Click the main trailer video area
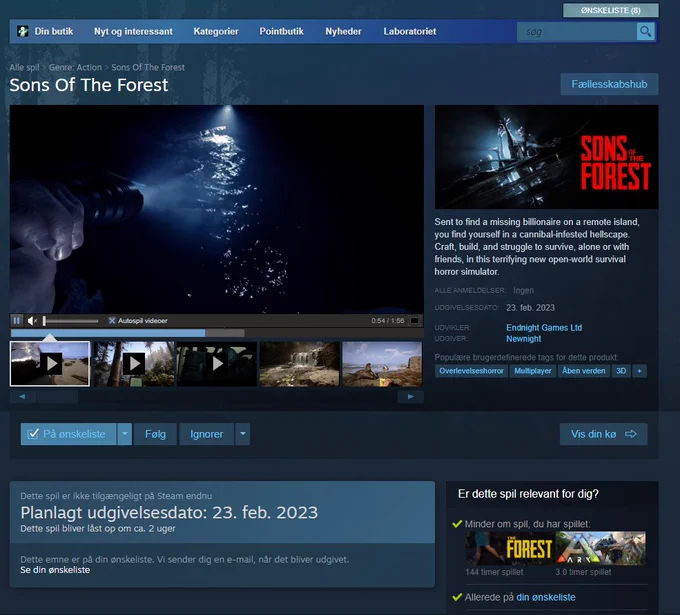 217,209
